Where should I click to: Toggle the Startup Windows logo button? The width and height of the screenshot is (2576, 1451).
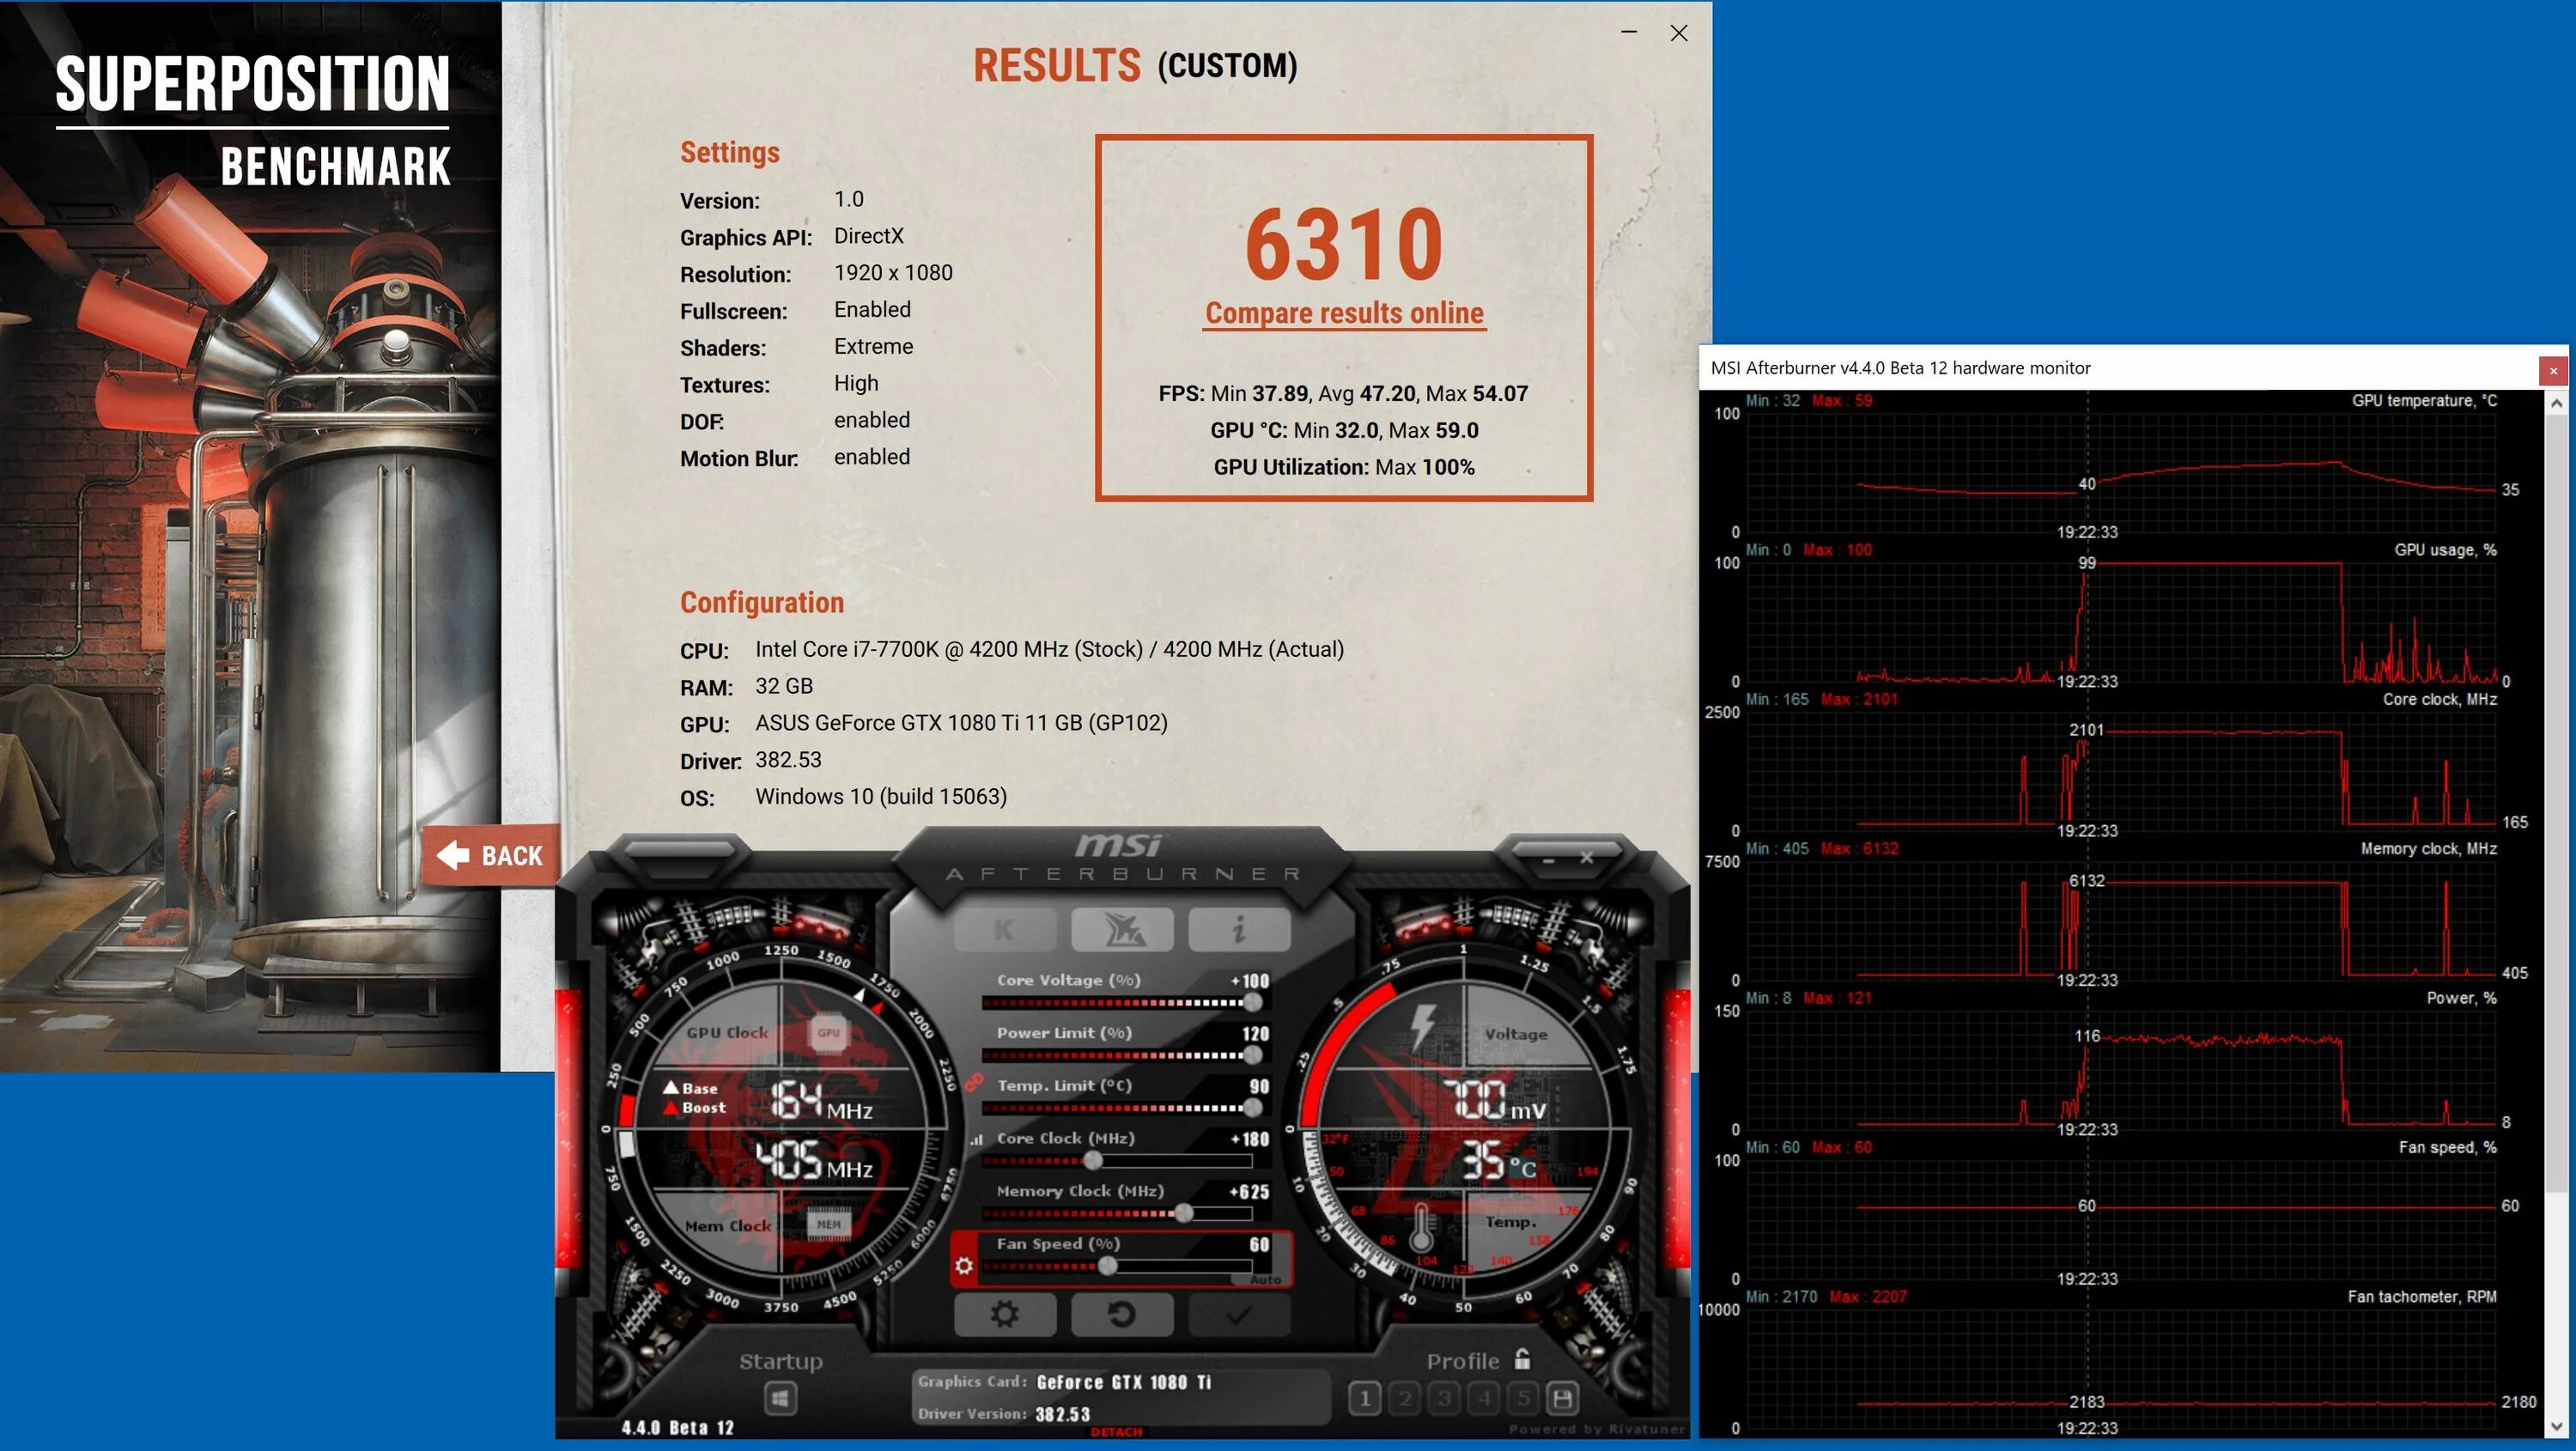(x=780, y=1398)
